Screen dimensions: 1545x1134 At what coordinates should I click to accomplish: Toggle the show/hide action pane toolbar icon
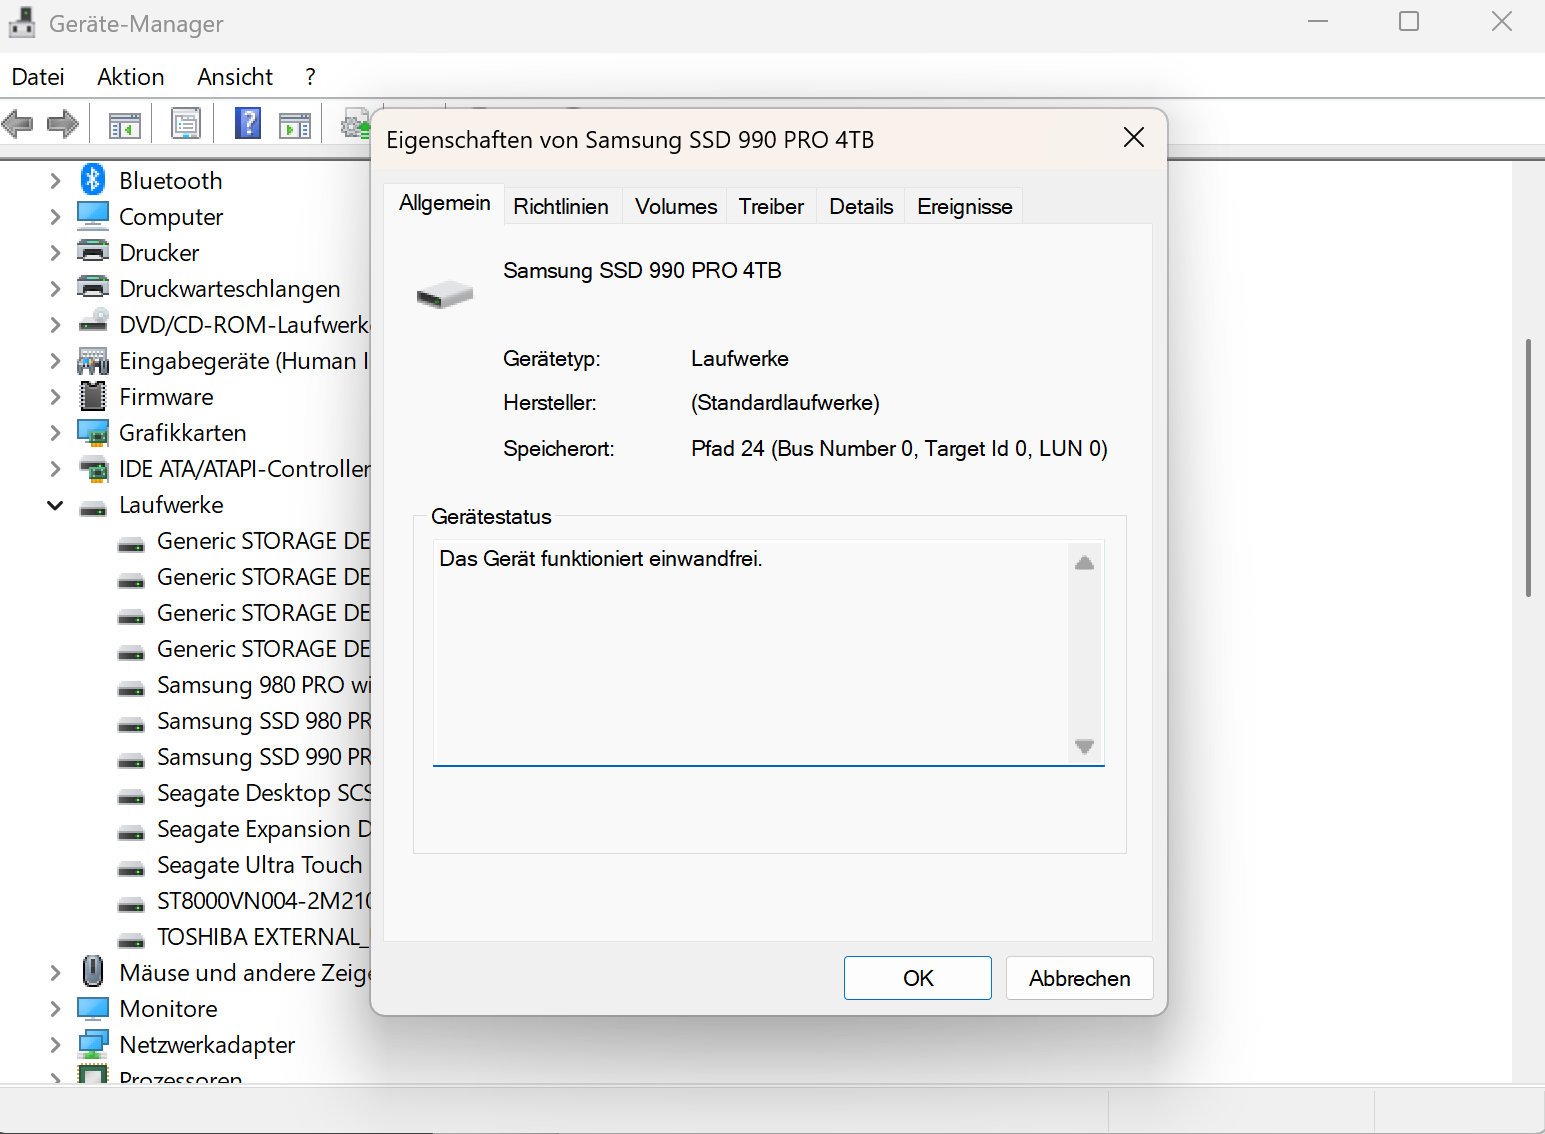click(295, 125)
